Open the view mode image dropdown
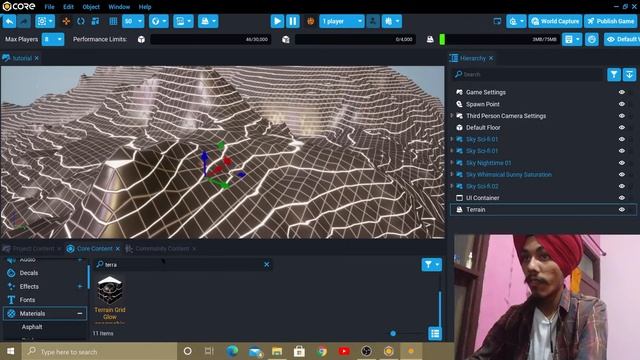The width and height of the screenshot is (640, 360). [x=183, y=21]
